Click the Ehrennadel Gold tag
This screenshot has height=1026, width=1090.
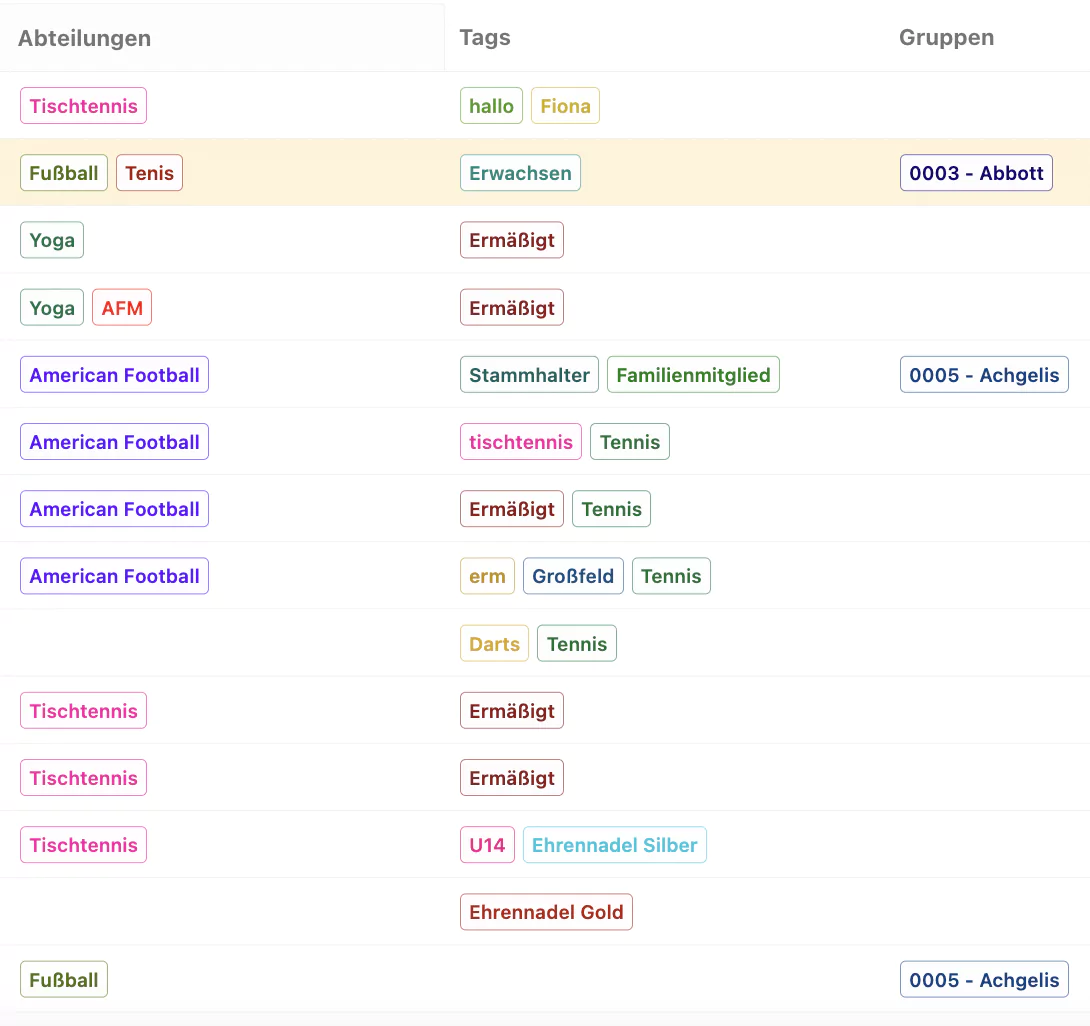[546, 912]
